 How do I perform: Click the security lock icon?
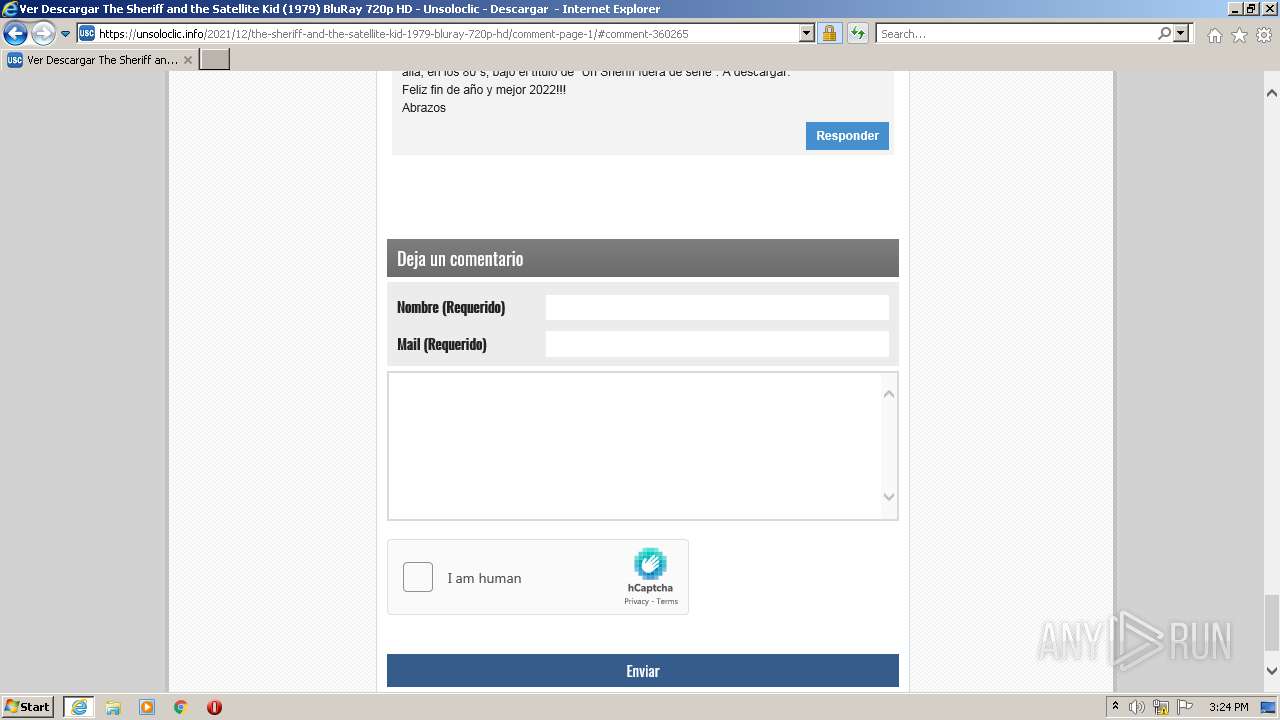pyautogui.click(x=829, y=34)
